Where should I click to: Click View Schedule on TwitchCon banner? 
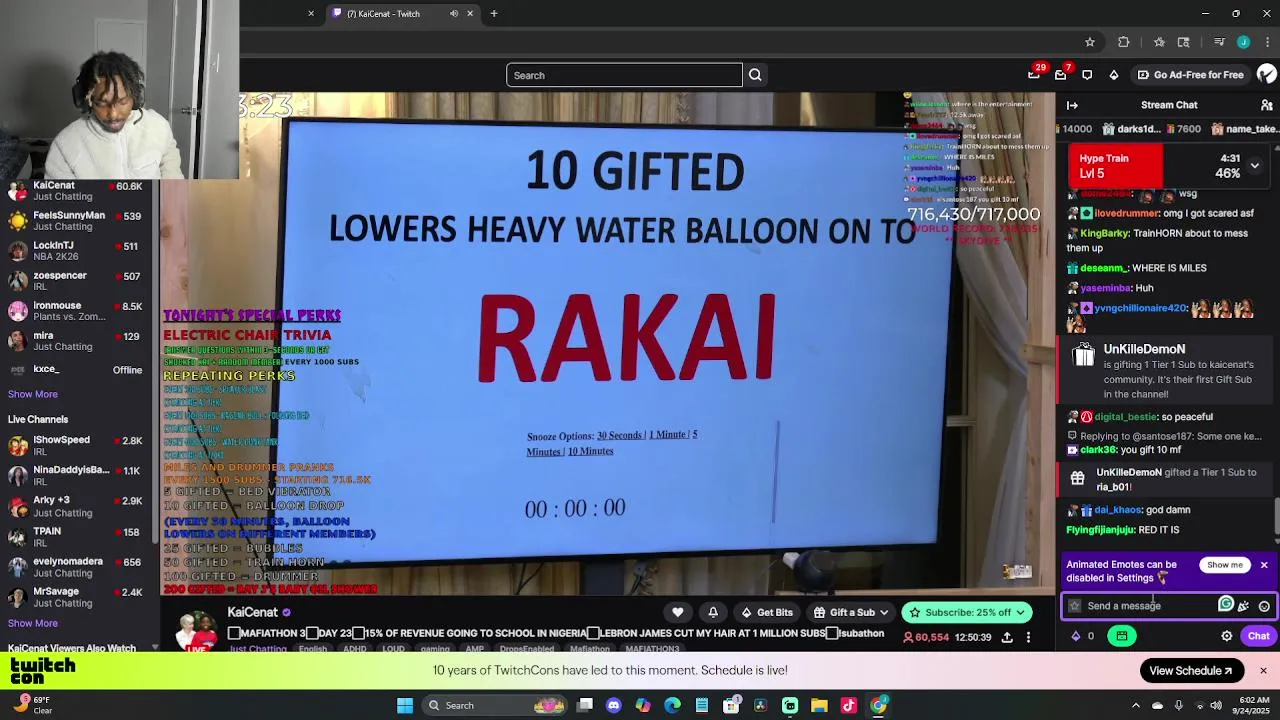[1190, 671]
